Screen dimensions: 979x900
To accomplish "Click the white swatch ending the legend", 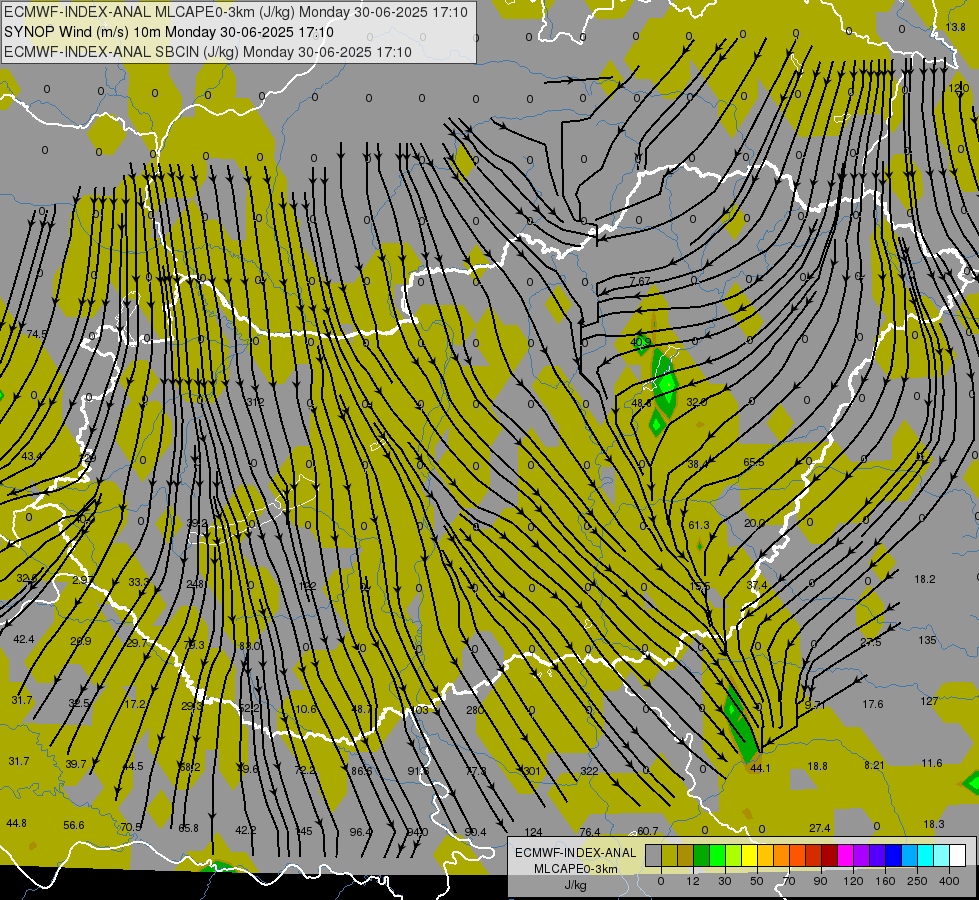I will click(x=958, y=856).
